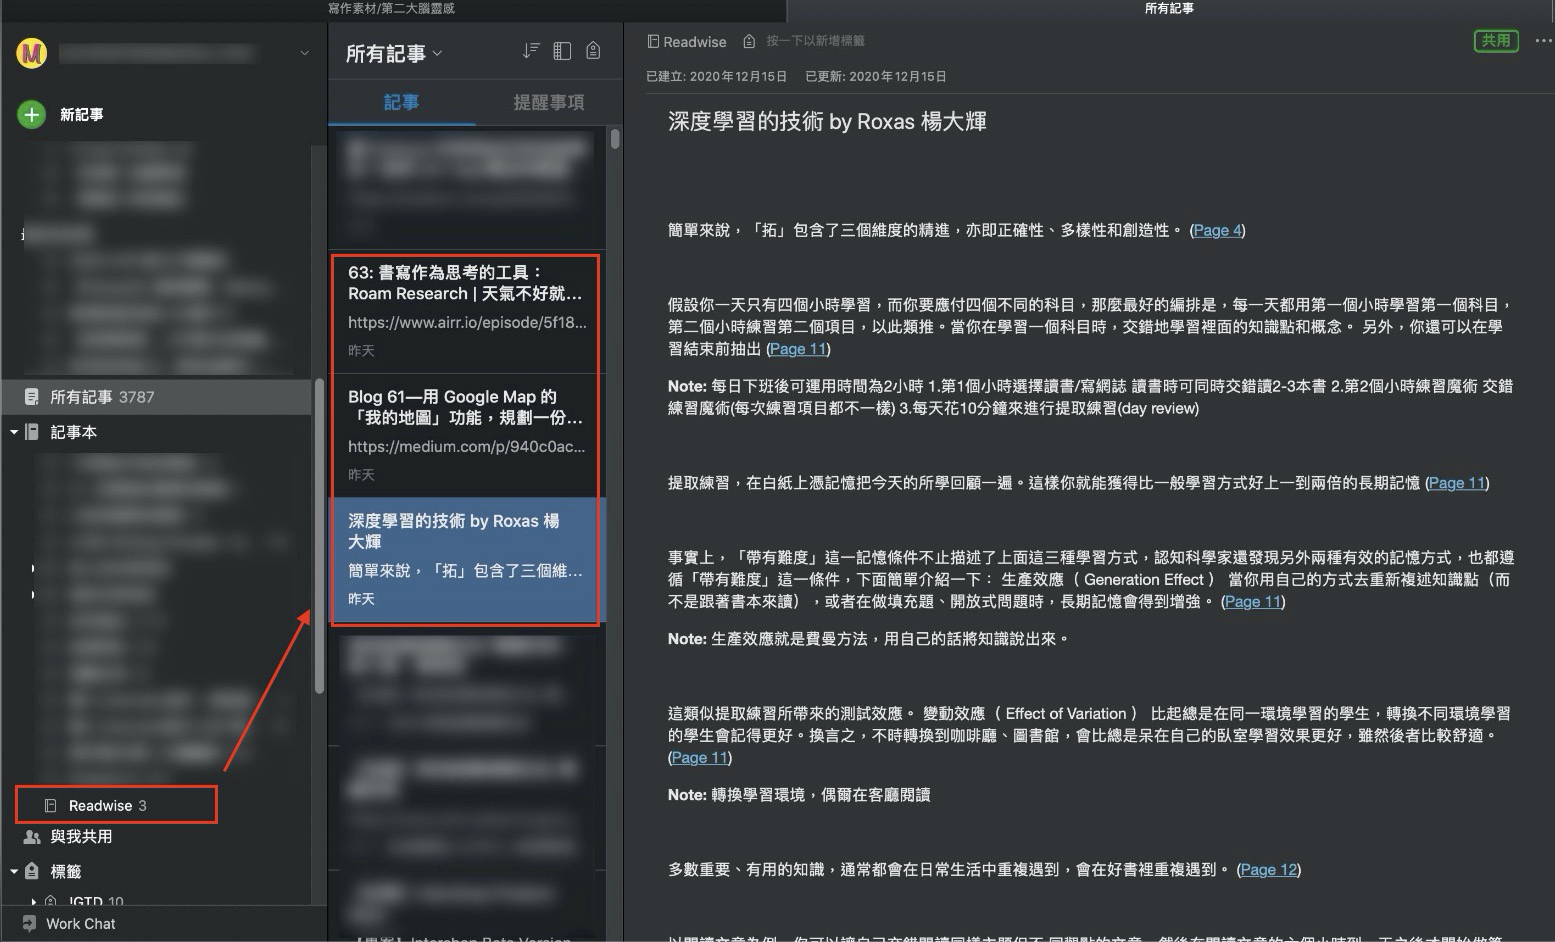Screen dimensions: 1555x942
Task: Click the note title 深度學習的技術 by Roxas 楊大輝
Action: [827, 122]
